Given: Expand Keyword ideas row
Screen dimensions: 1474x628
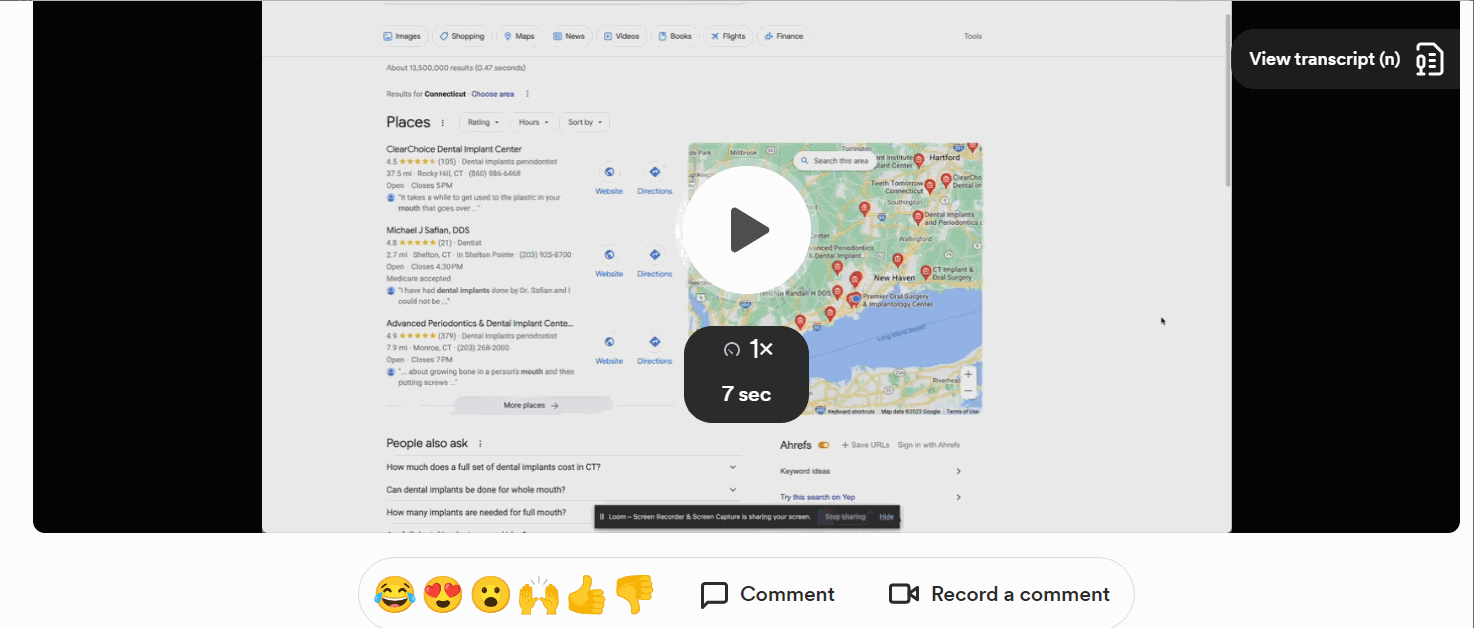Looking at the screenshot, I should pos(871,471).
